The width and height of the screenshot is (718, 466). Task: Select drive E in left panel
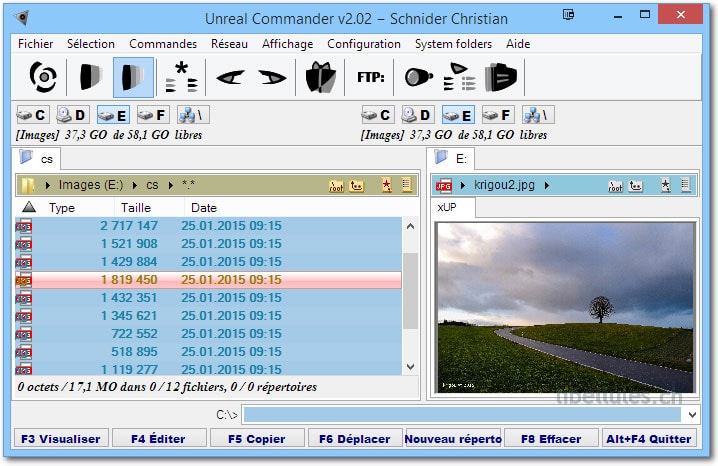click(113, 115)
